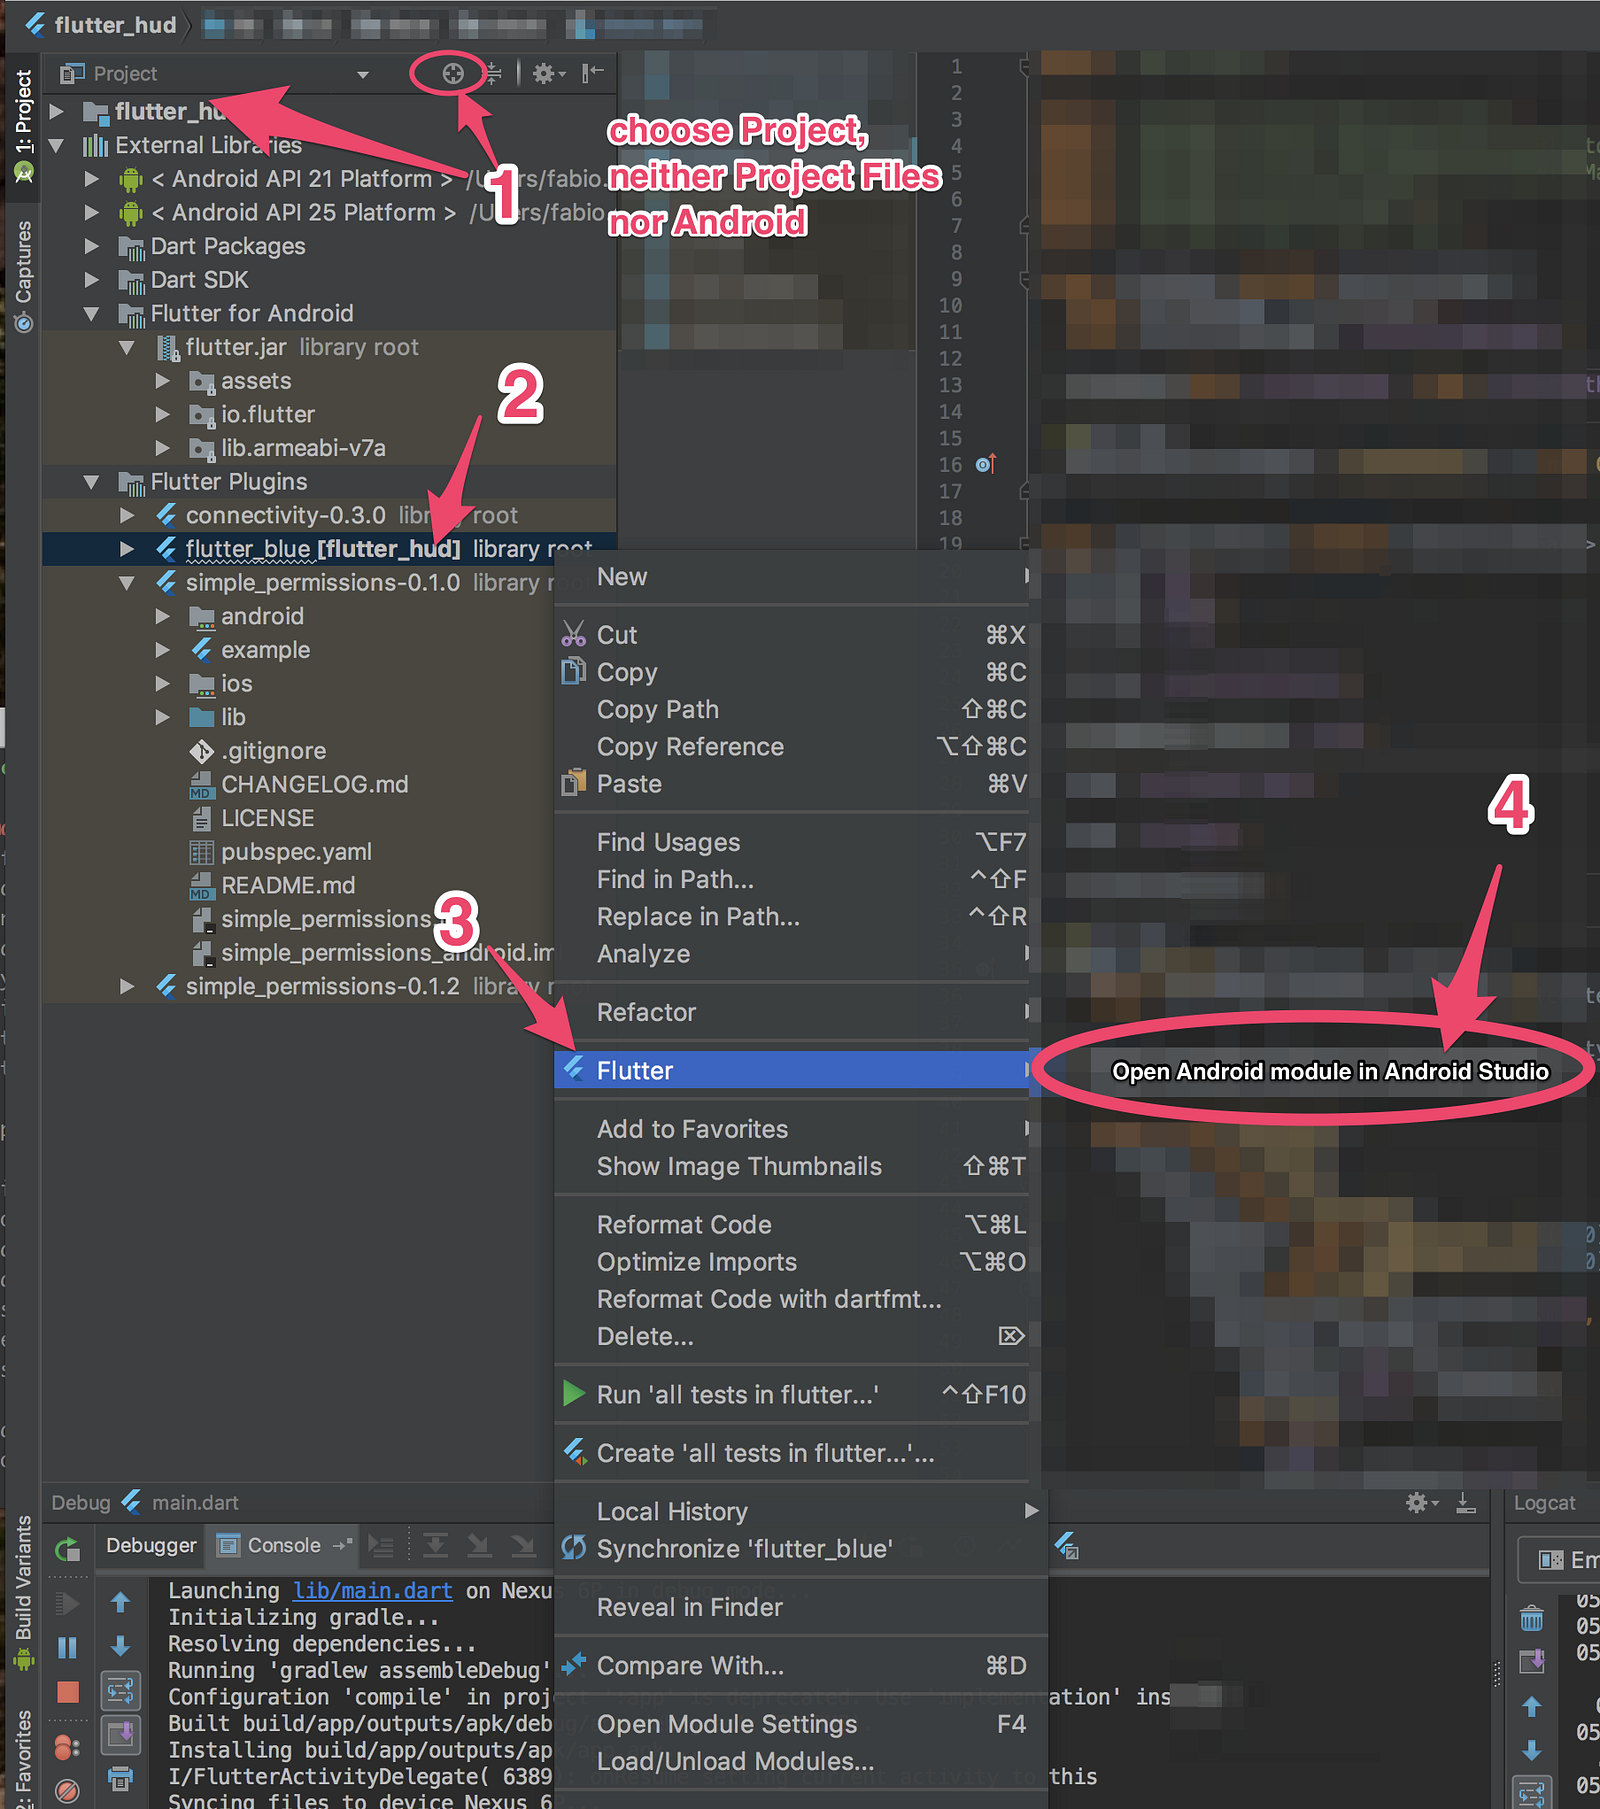1600x1809 pixels.
Task: Open the Captures side tool tab
Action: [23, 275]
